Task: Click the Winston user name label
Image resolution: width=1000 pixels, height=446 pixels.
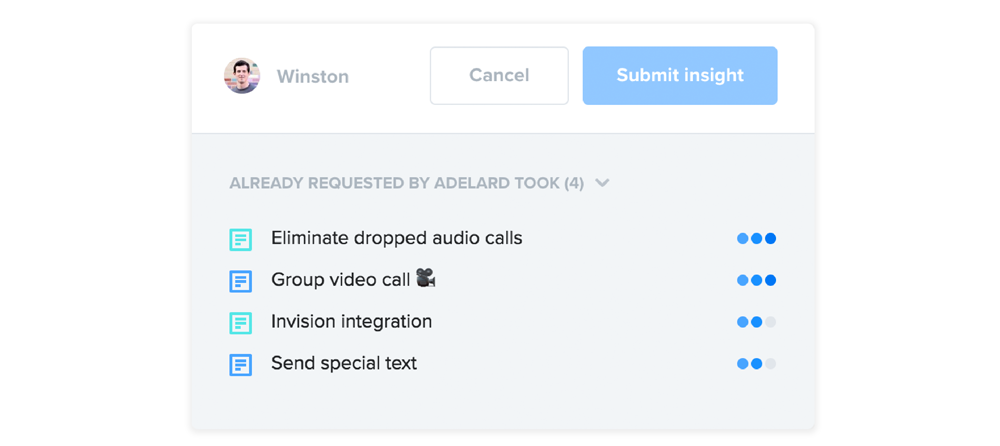Action: point(312,77)
